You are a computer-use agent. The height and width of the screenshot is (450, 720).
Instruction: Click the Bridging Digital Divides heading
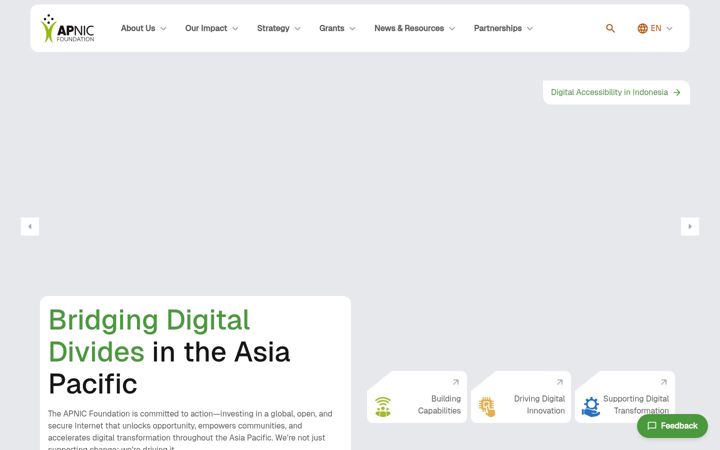point(169,352)
